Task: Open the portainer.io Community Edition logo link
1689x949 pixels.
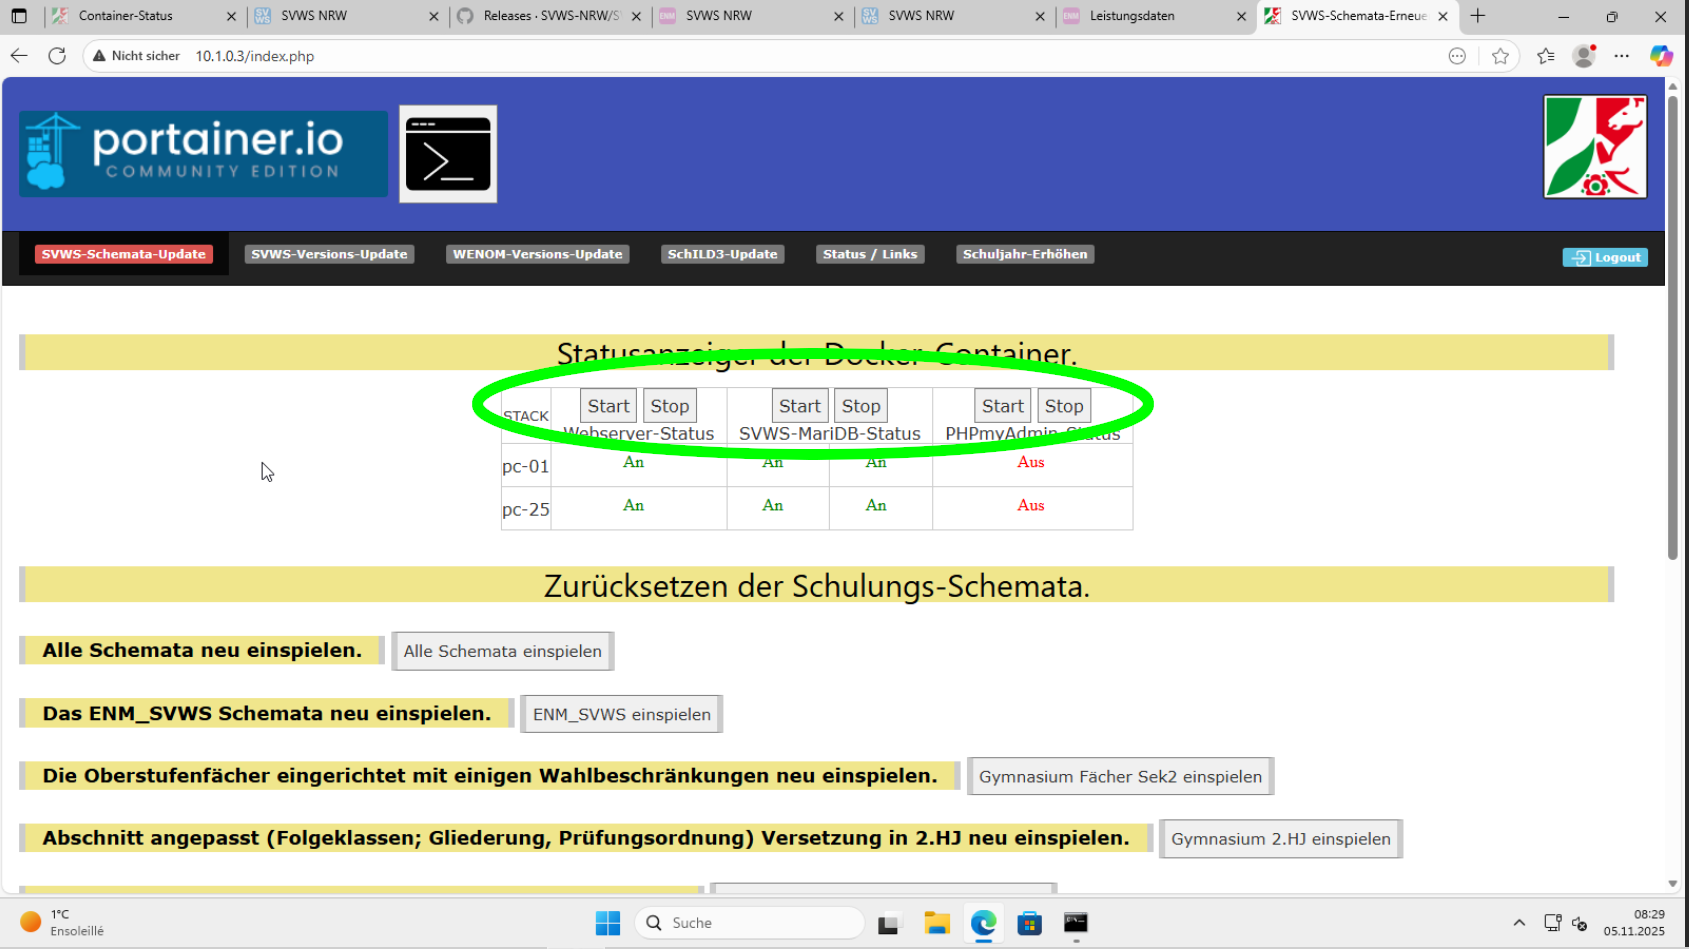Action: point(203,153)
